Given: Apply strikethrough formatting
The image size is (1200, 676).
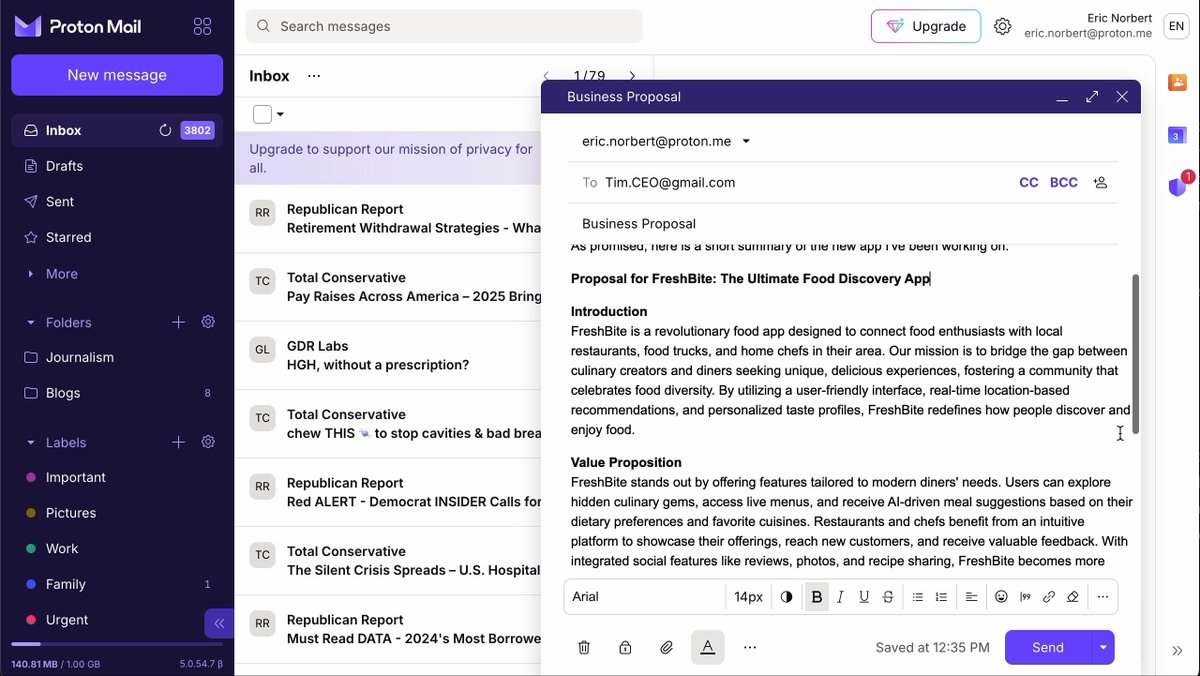Looking at the screenshot, I should [x=888, y=597].
